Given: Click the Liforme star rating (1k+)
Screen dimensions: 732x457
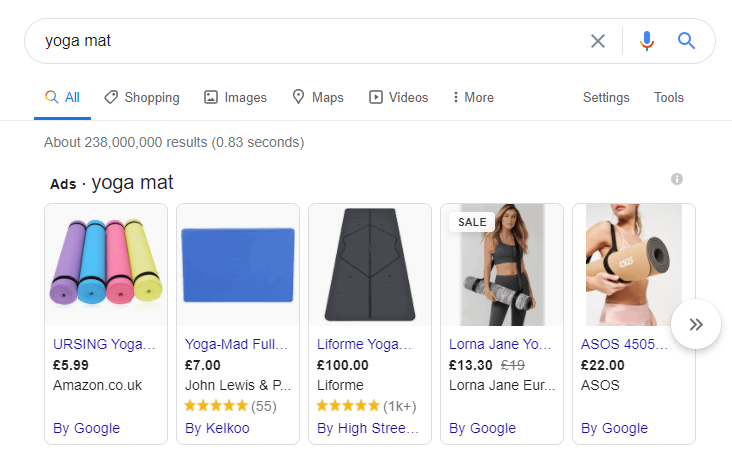Looking at the screenshot, I should point(366,406).
